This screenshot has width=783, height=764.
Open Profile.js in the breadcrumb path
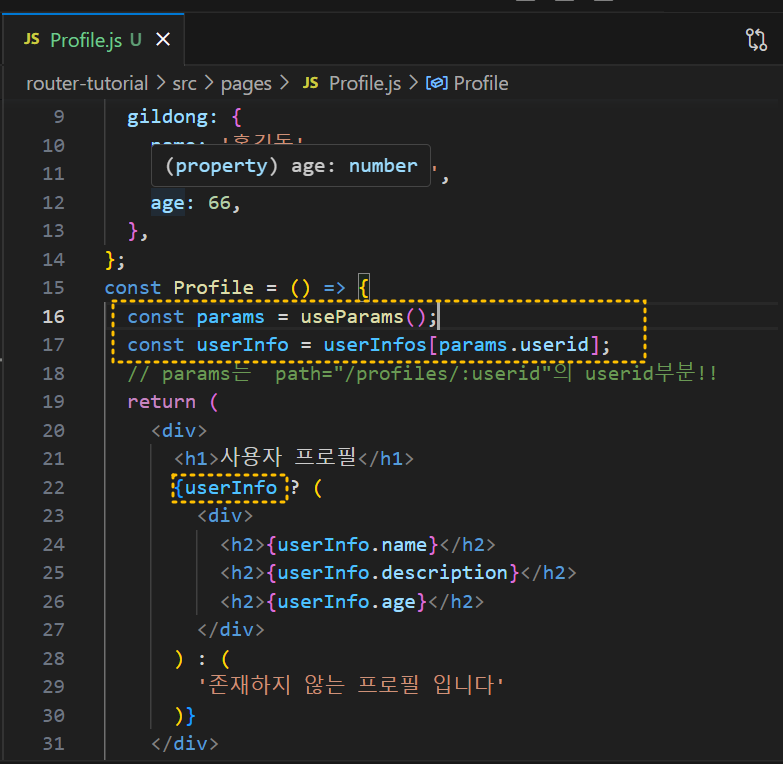(365, 83)
